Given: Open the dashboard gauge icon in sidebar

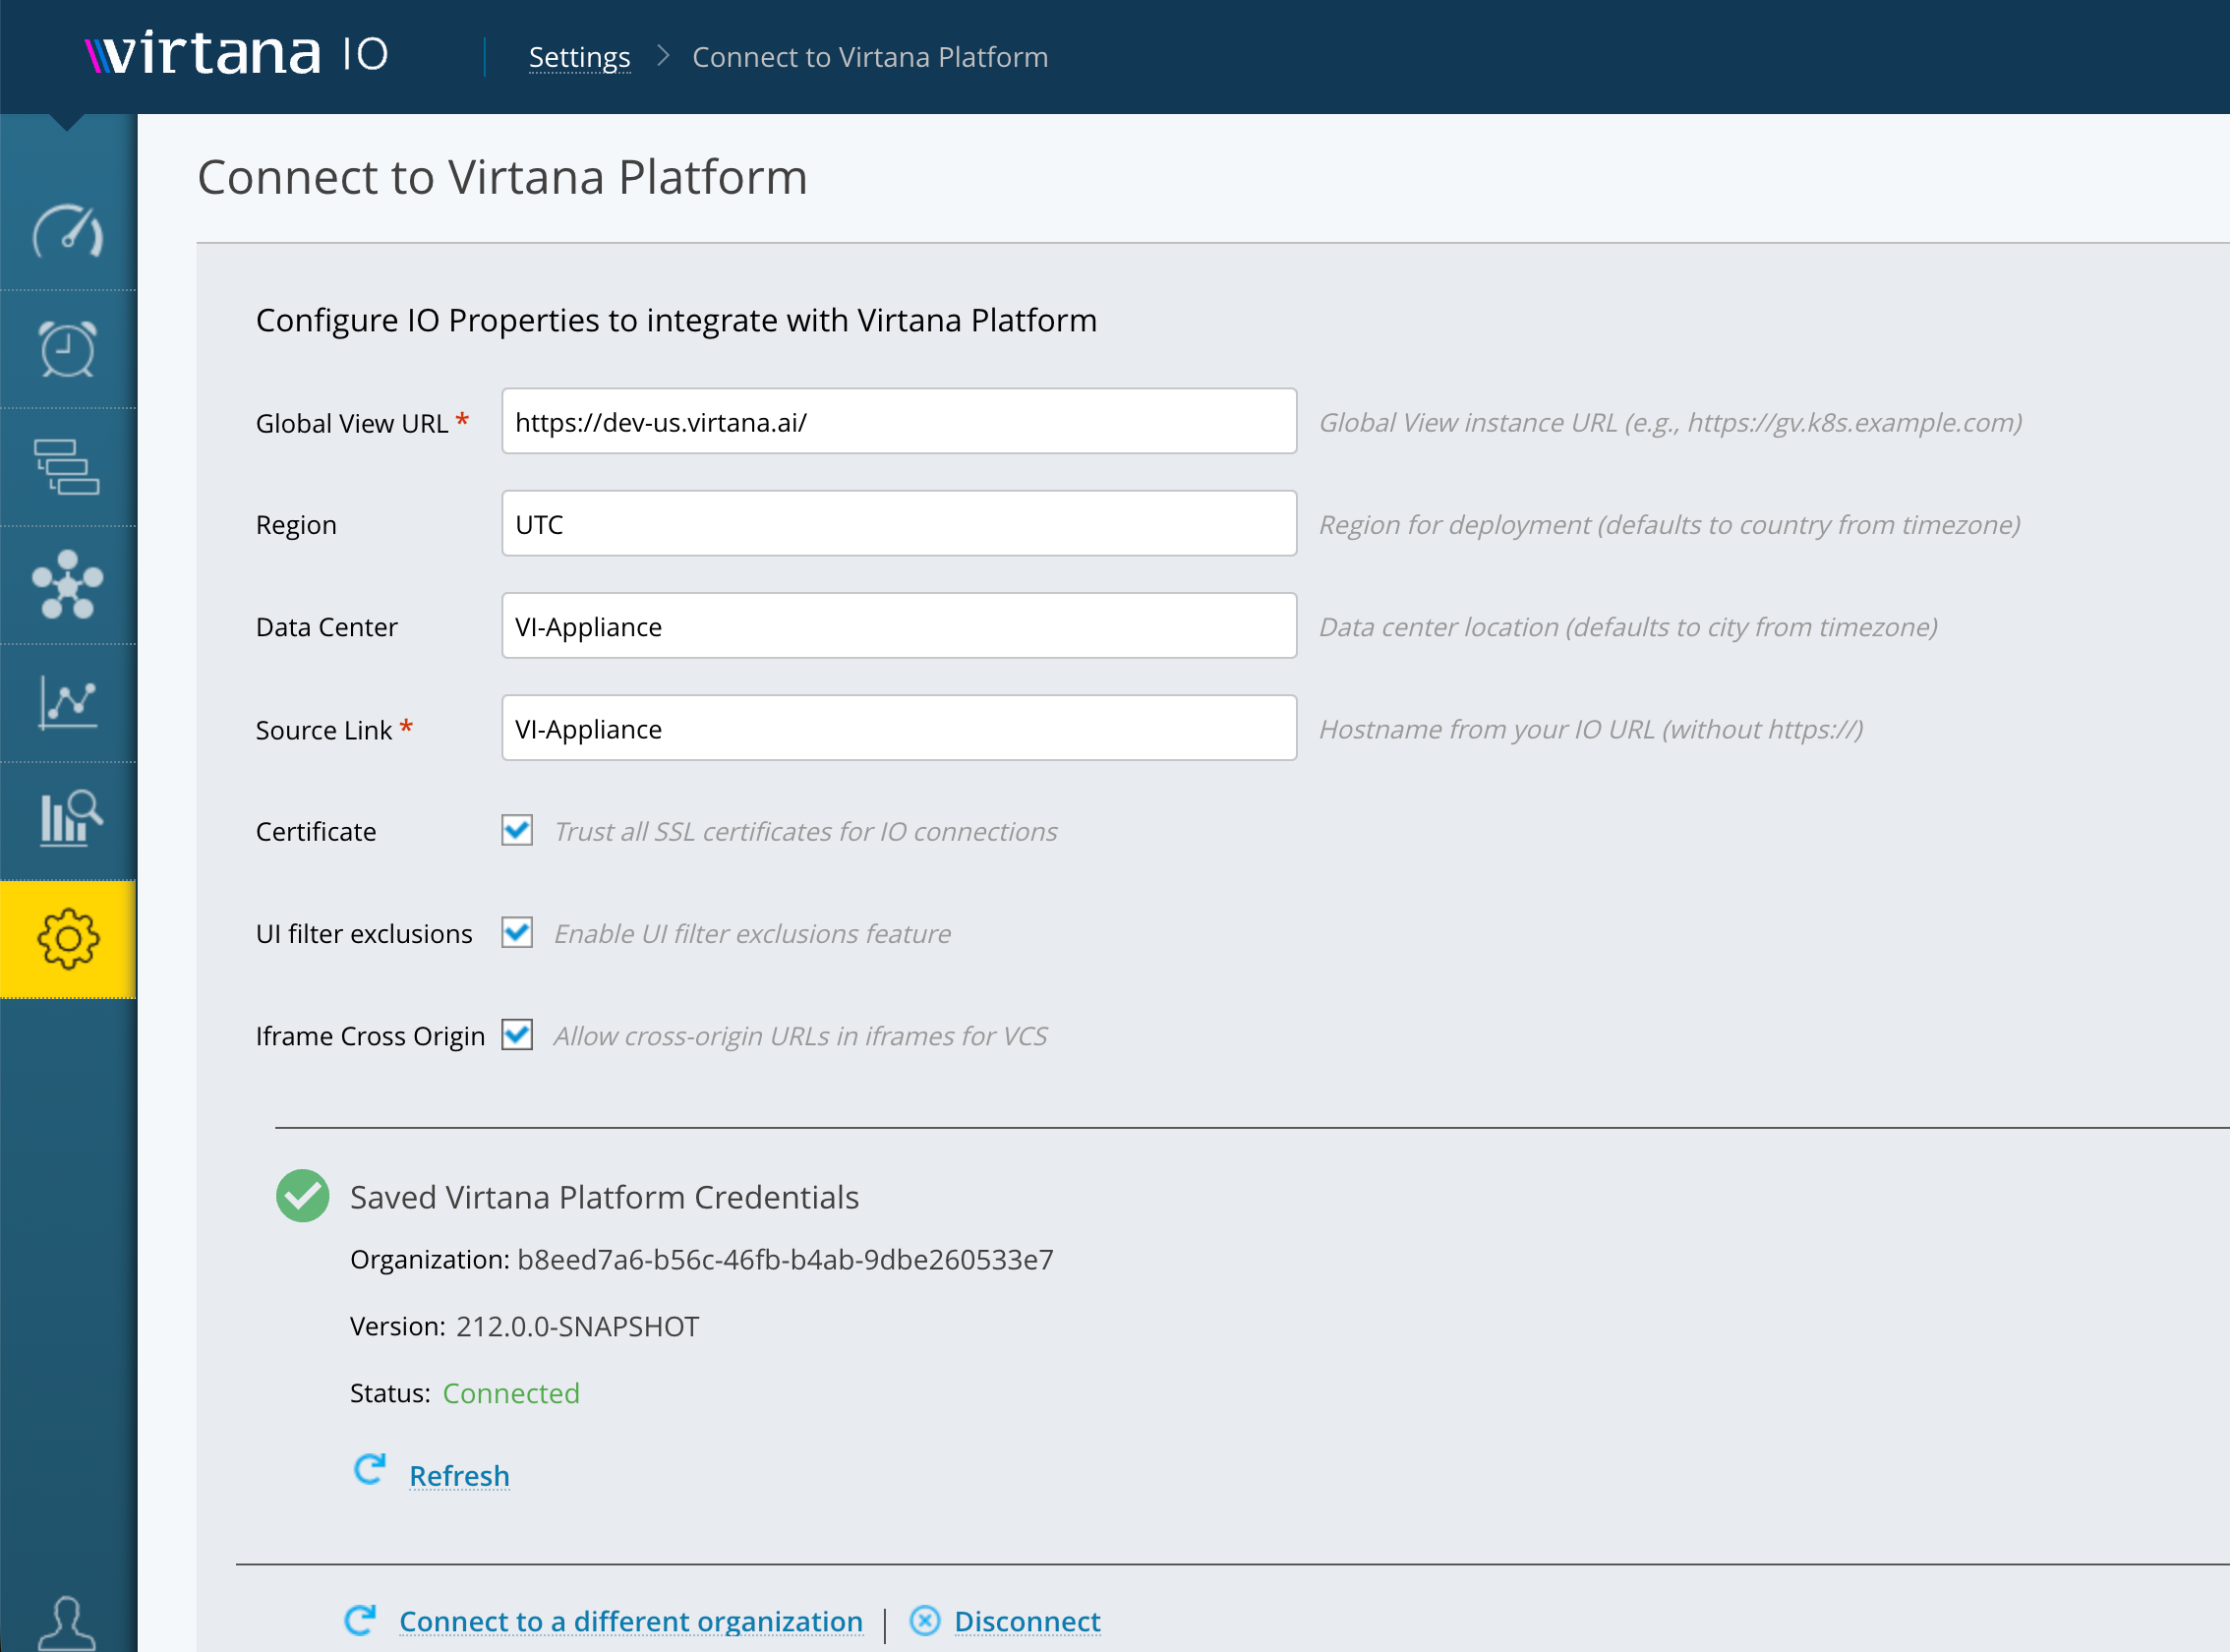Looking at the screenshot, I should [68, 232].
